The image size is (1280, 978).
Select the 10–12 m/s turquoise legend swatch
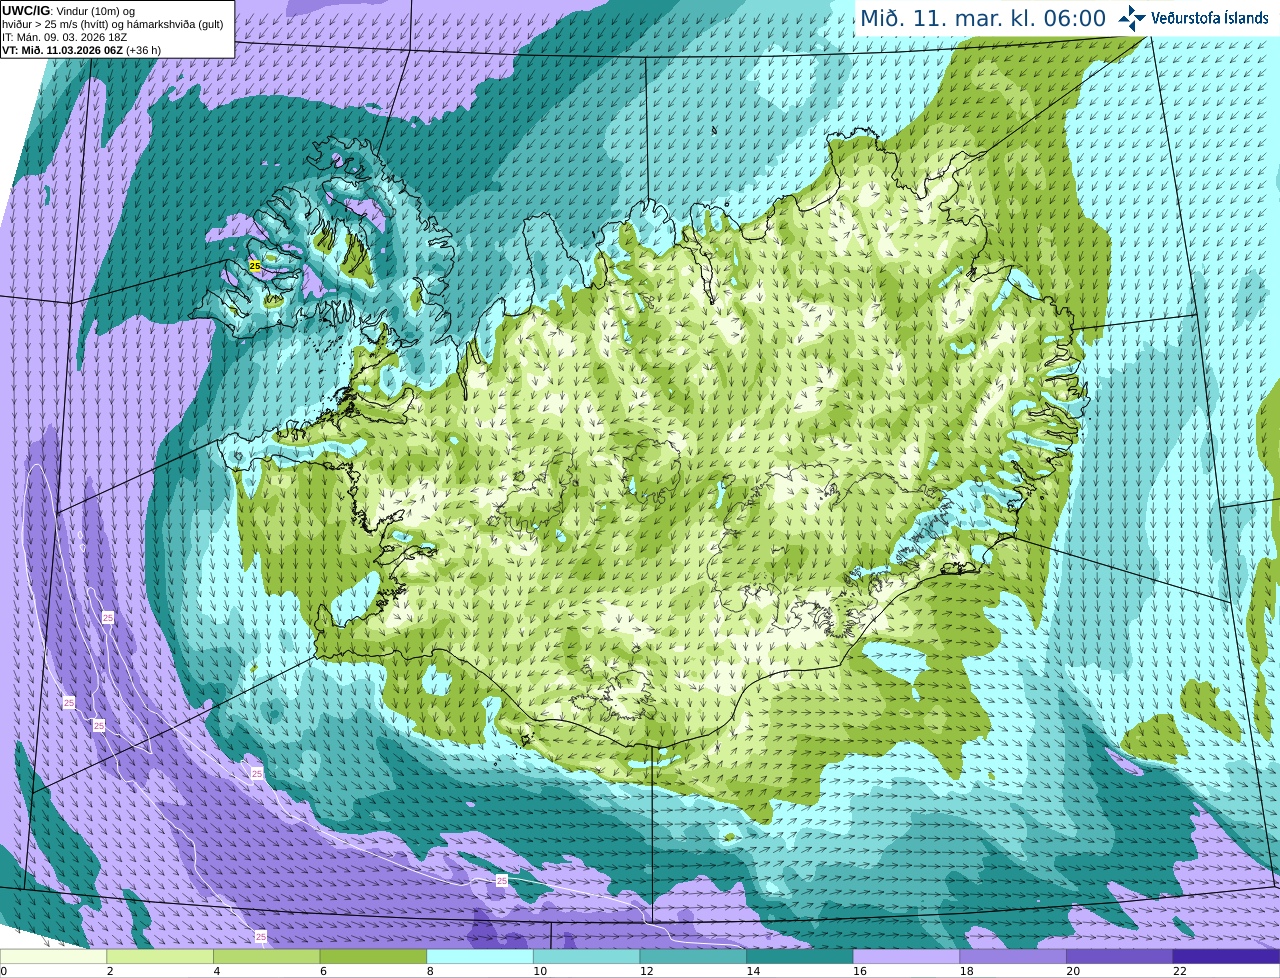pyautogui.click(x=587, y=956)
